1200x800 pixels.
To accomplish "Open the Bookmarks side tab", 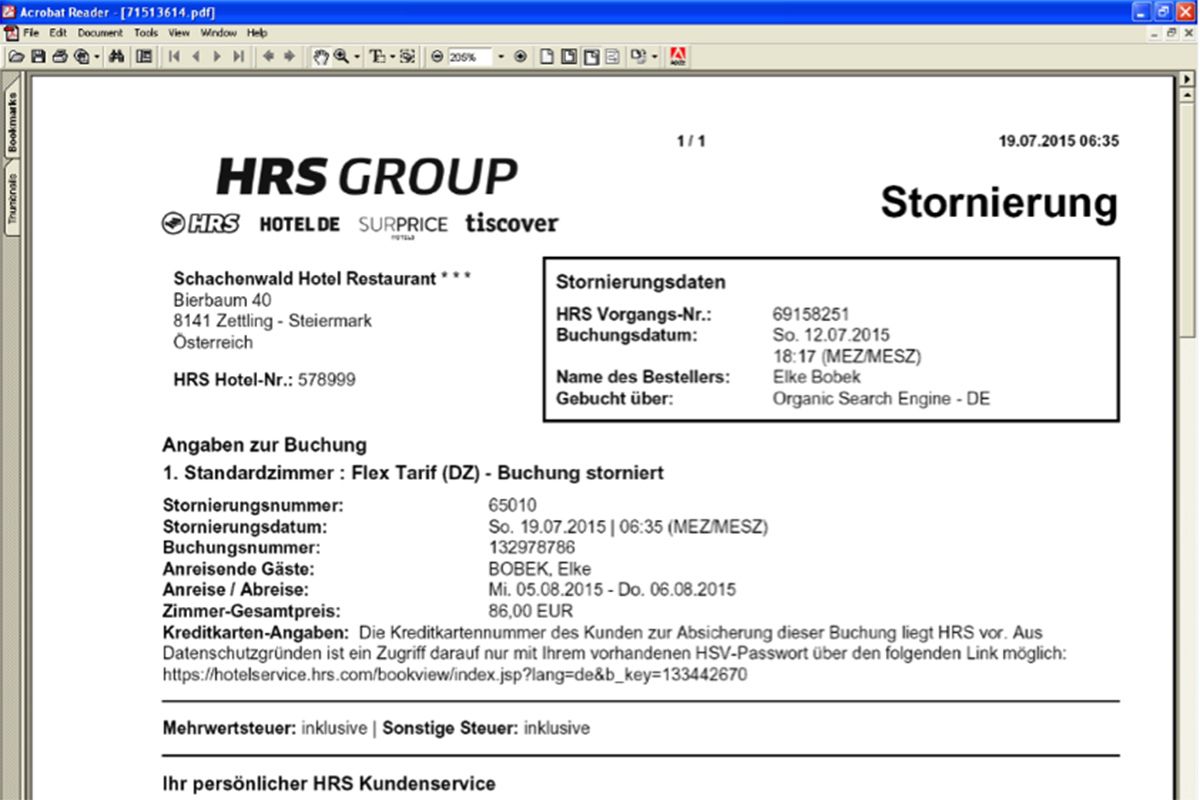I will (13, 123).
